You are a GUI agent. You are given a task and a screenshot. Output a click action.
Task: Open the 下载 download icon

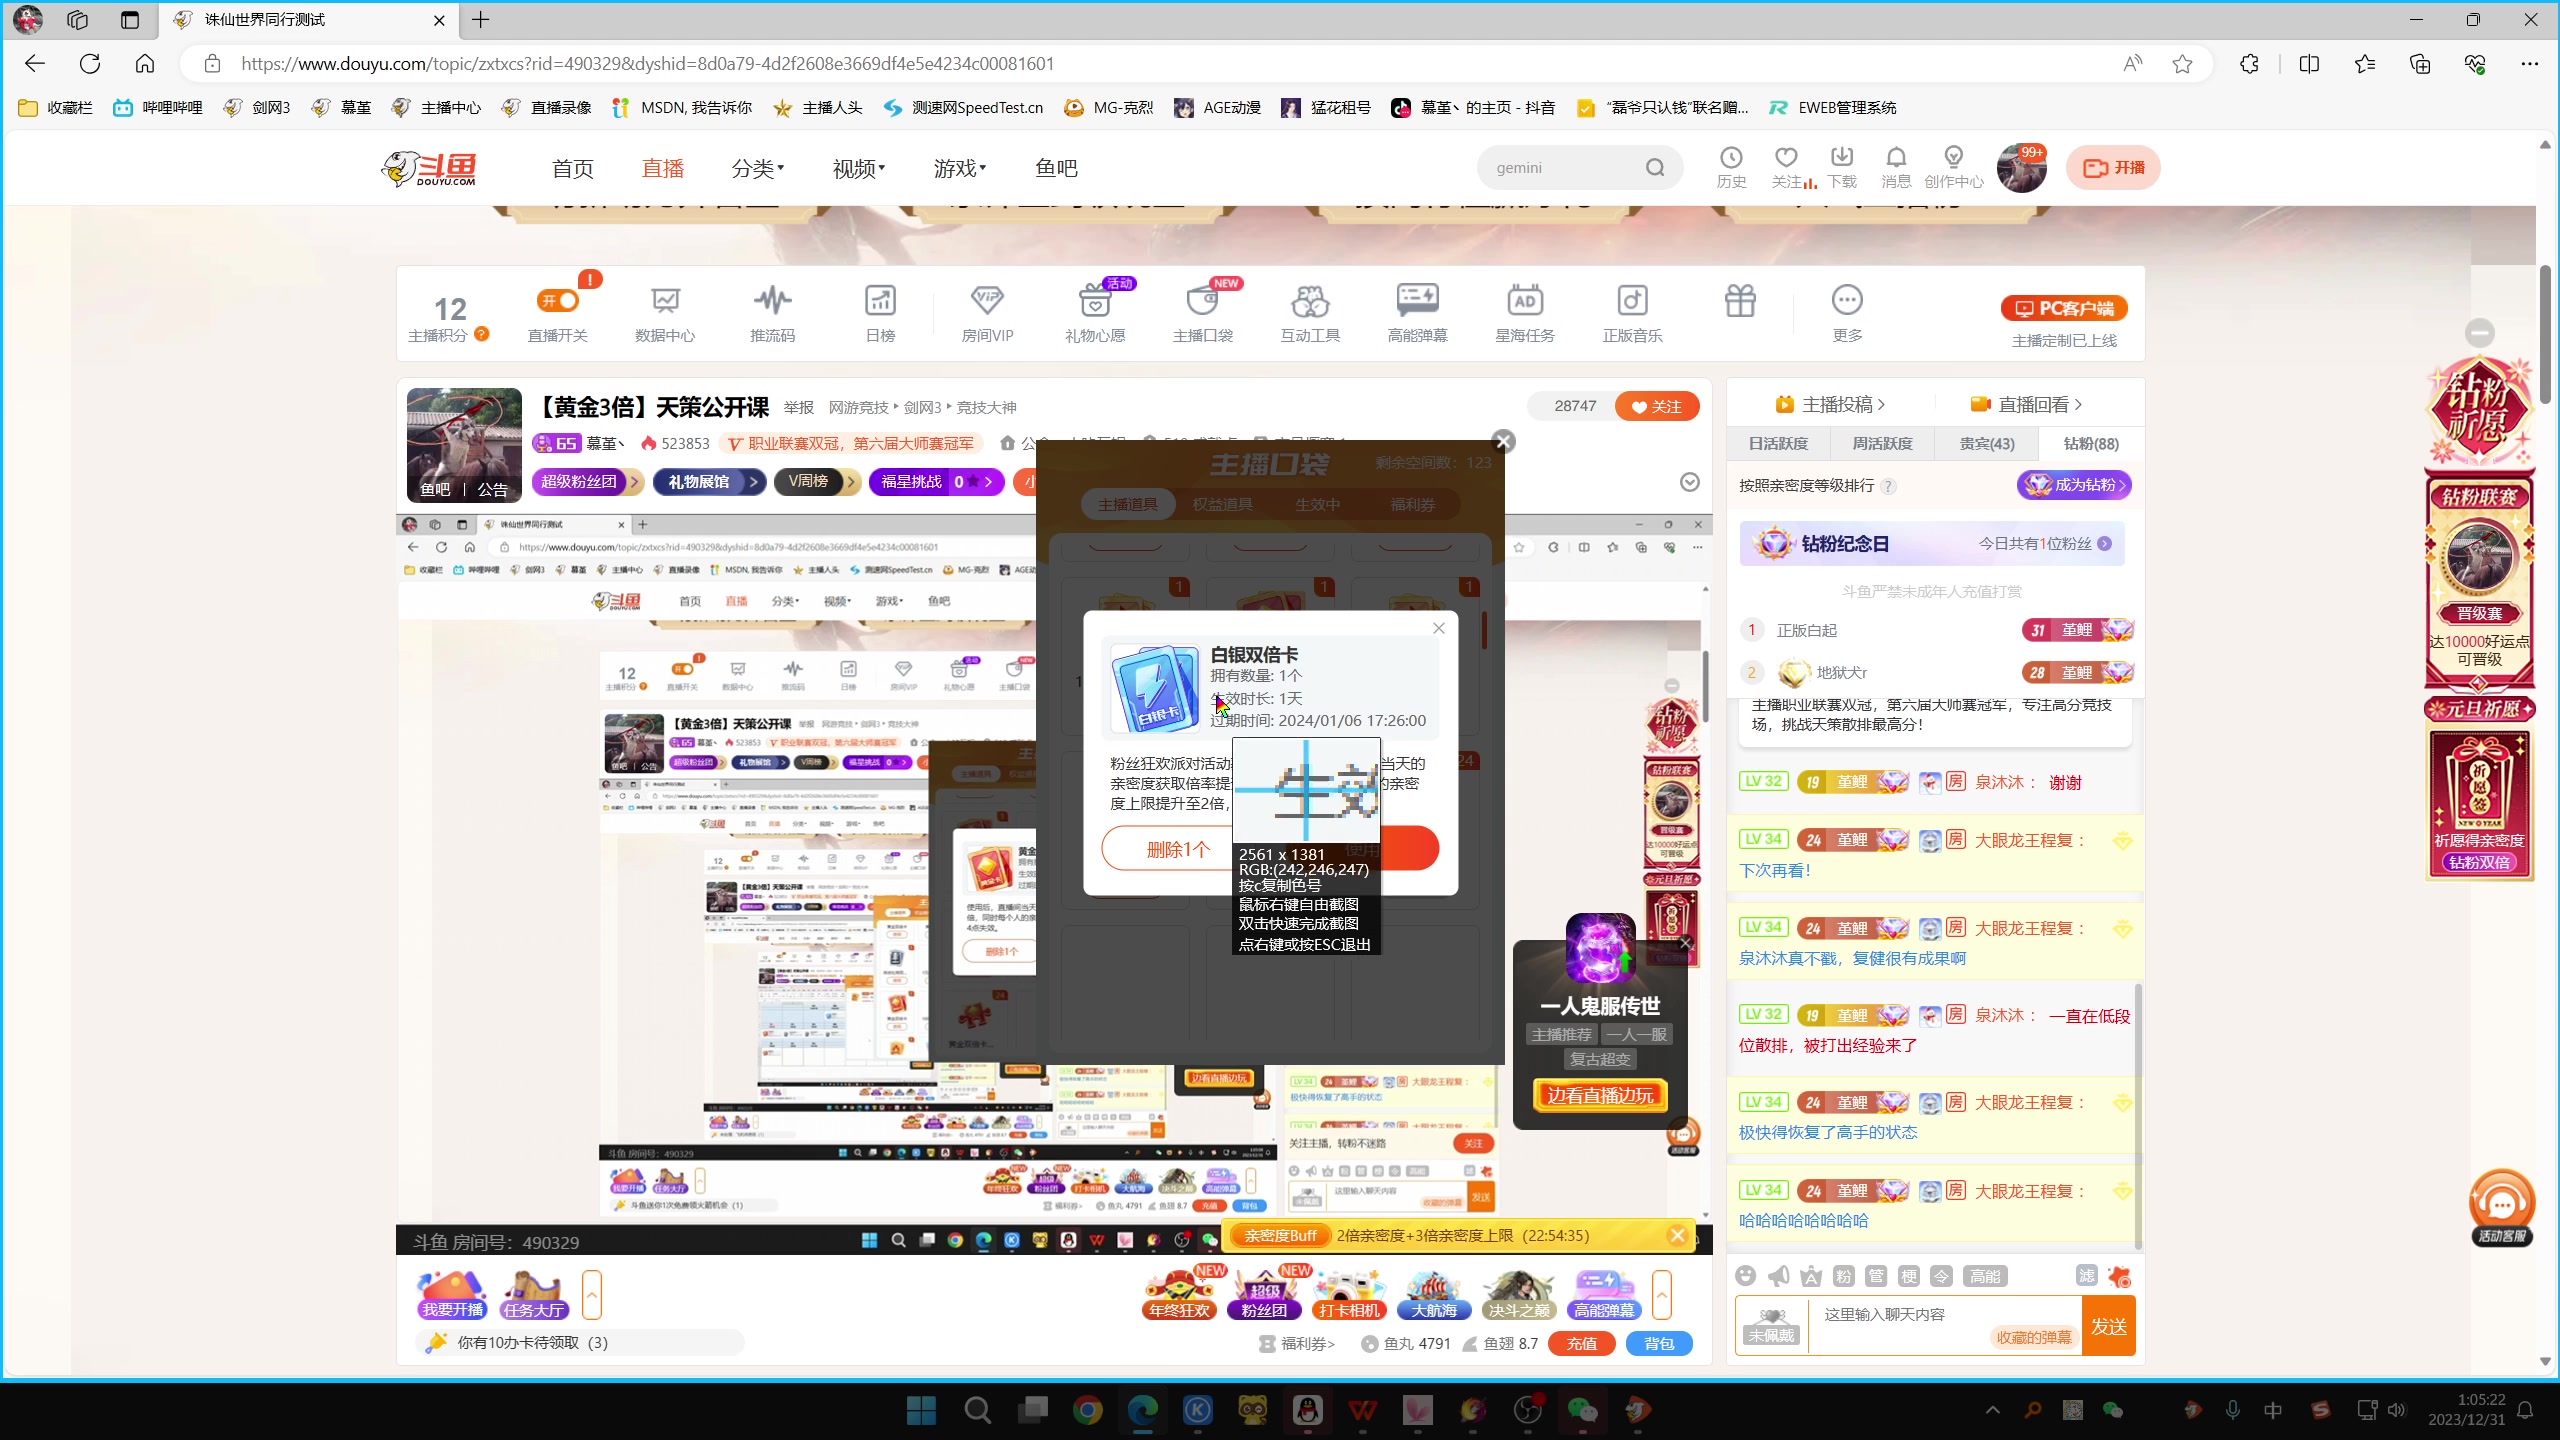click(1841, 167)
